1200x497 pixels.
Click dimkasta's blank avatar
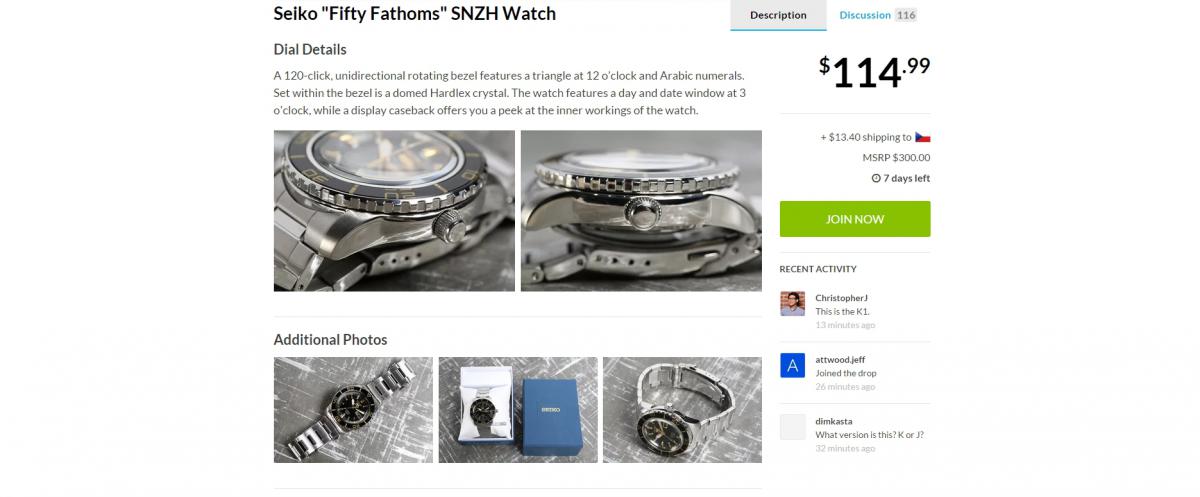click(x=792, y=427)
